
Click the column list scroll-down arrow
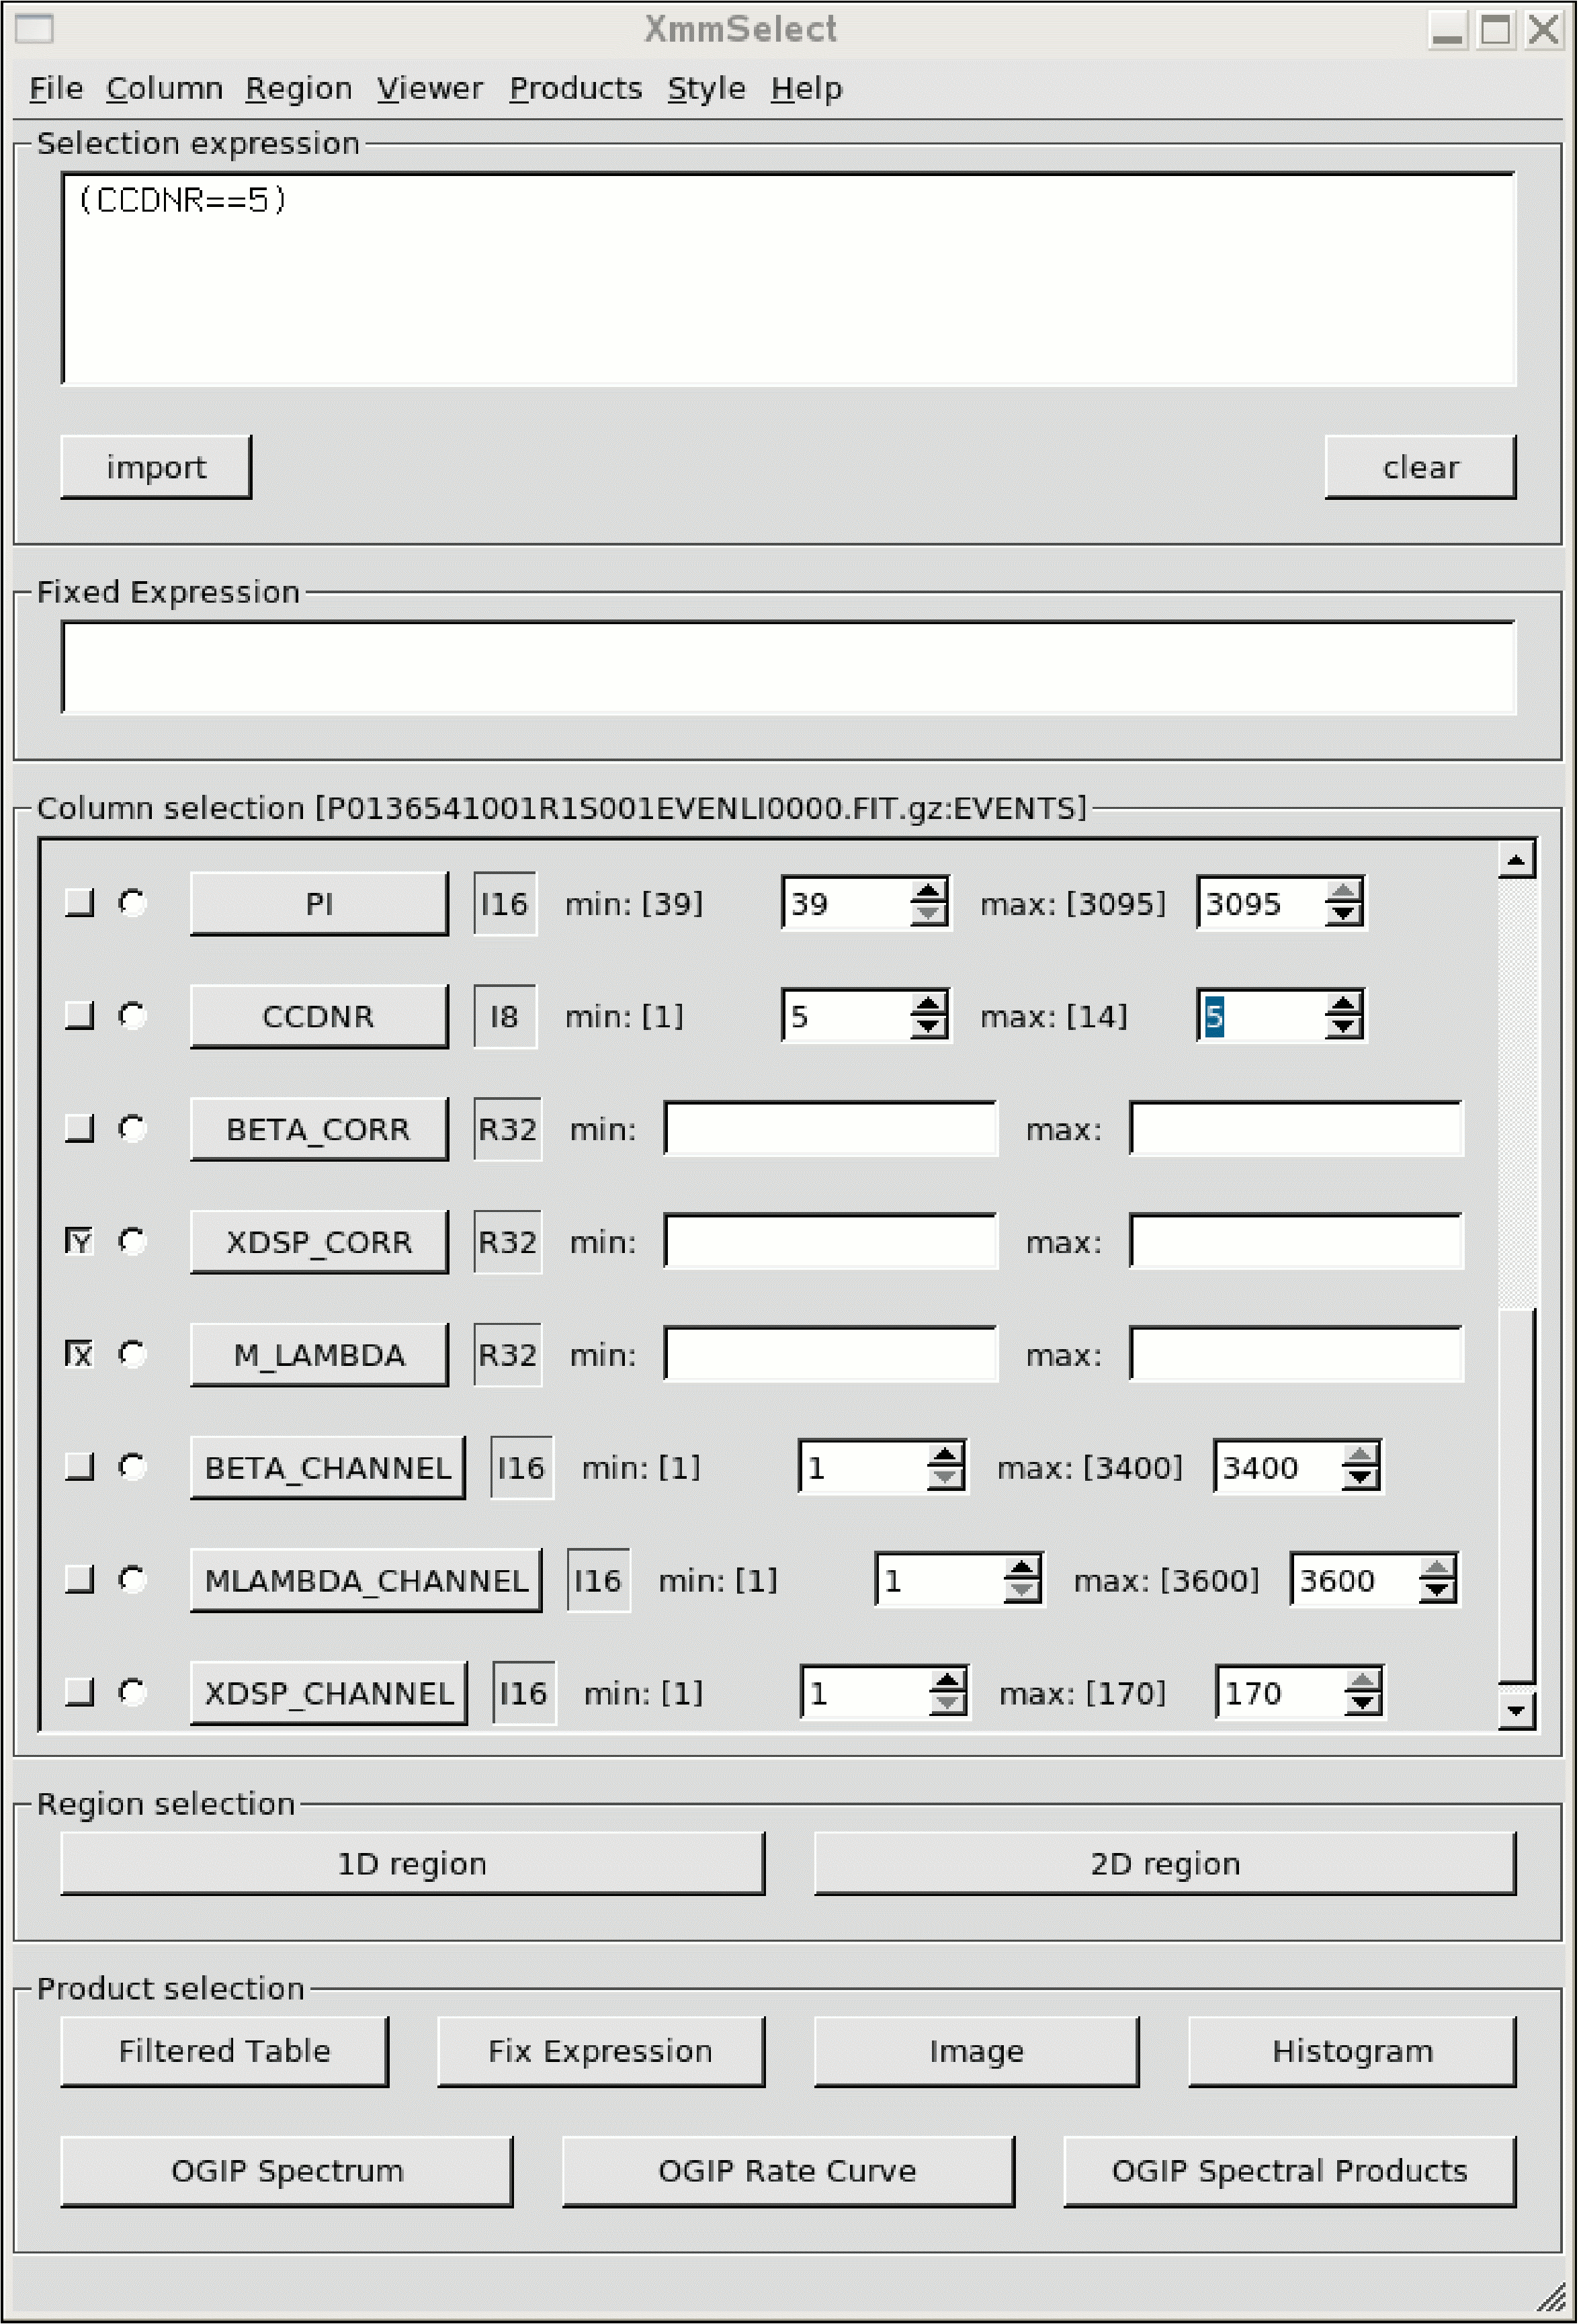pyautogui.click(x=1517, y=1710)
